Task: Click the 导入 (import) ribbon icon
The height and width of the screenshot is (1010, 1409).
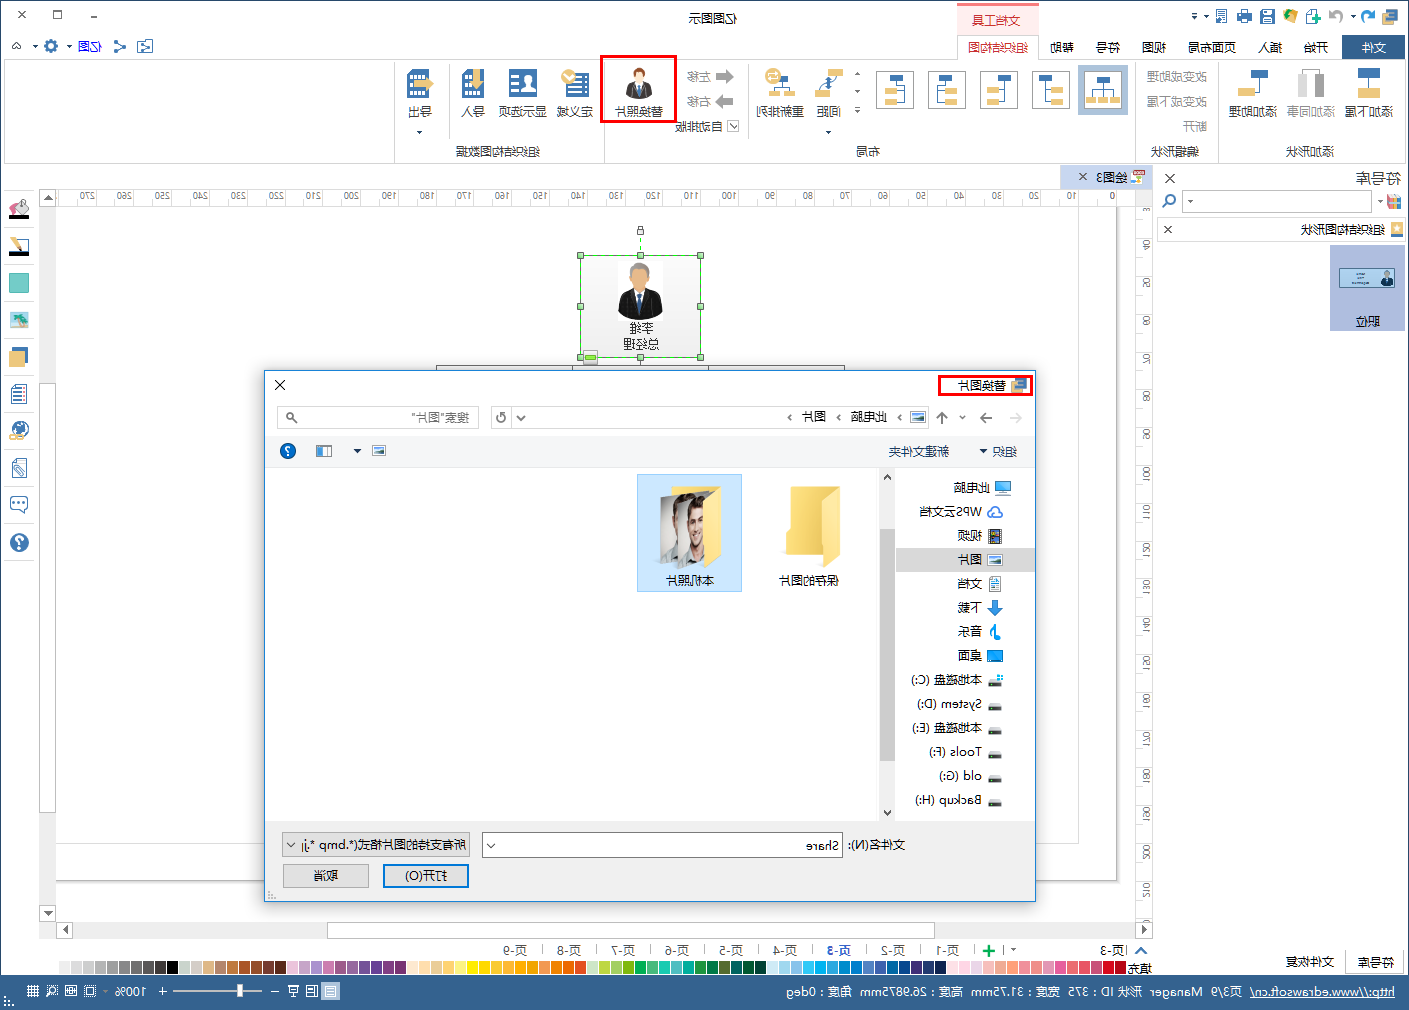Action: point(473,93)
